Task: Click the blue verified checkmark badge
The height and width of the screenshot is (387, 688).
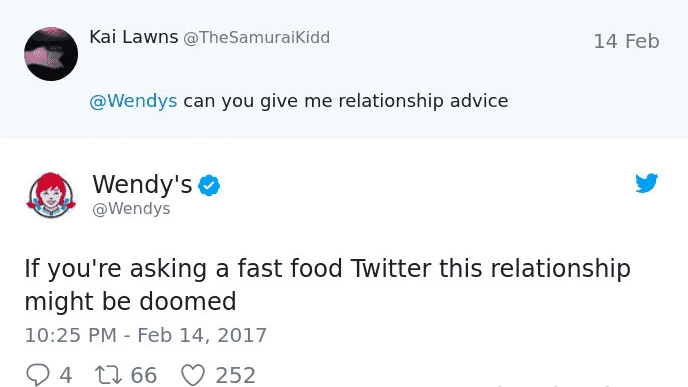Action: [209, 185]
